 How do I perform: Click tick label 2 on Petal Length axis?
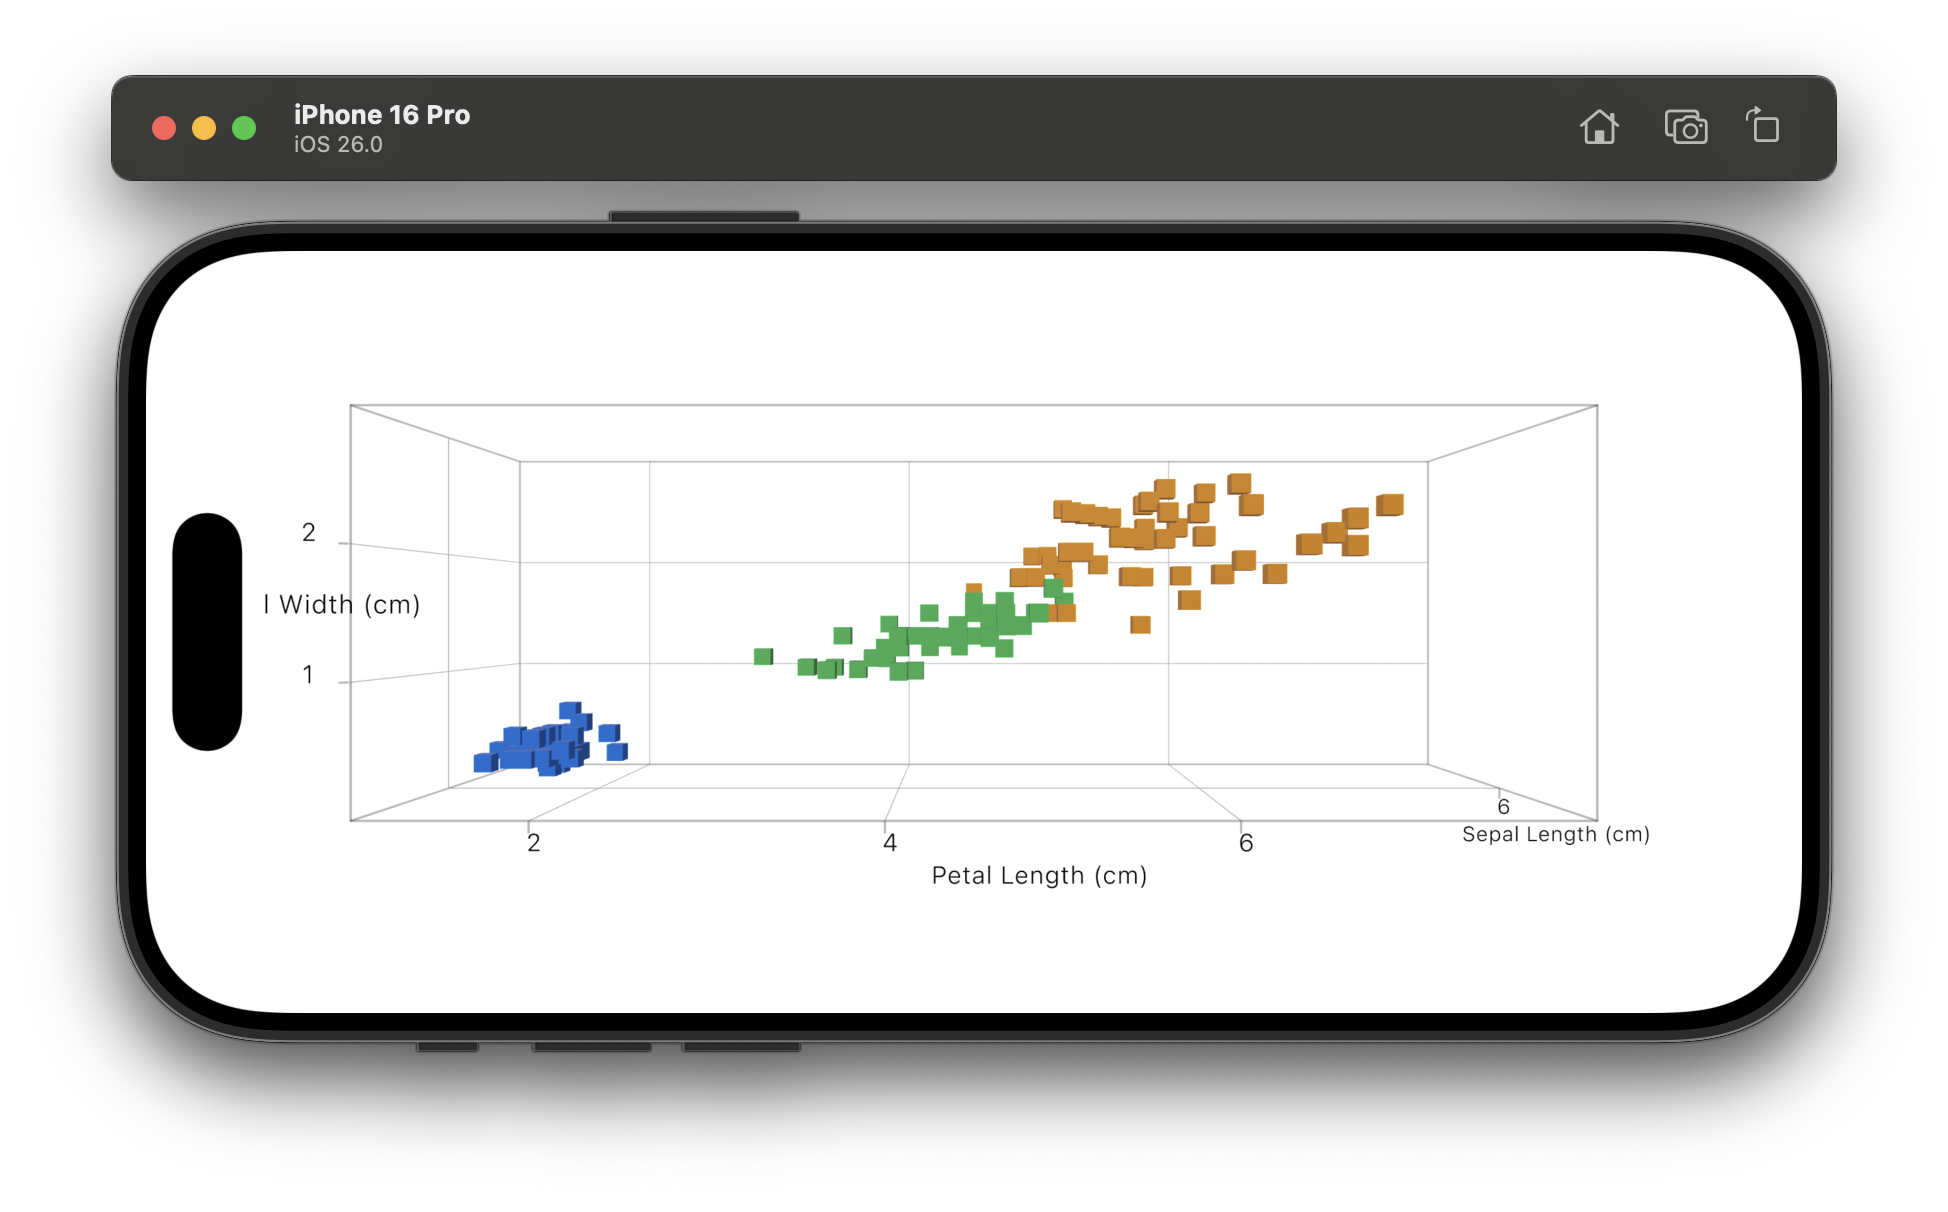pyautogui.click(x=534, y=843)
